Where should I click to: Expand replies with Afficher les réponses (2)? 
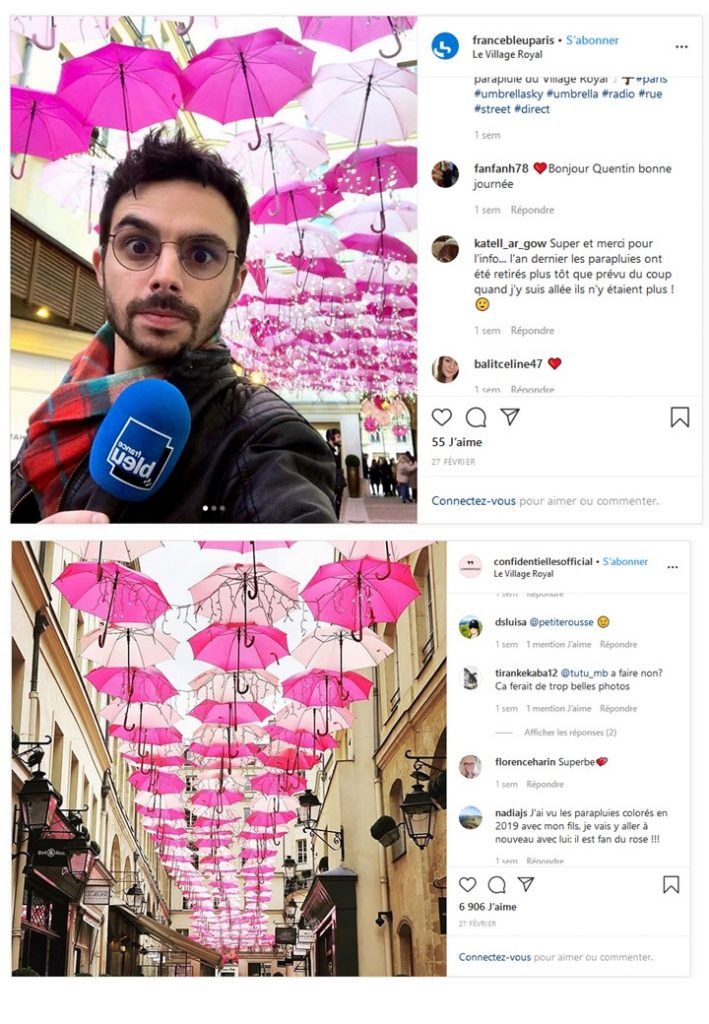click(x=570, y=733)
